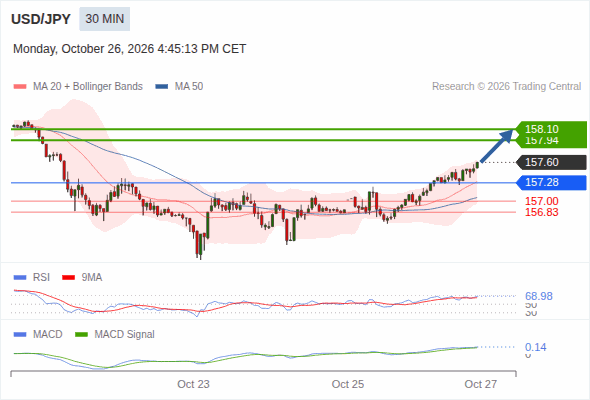The height and width of the screenshot is (400, 590).
Task: Click the Oct 27 time axis label
Action: pos(481,384)
